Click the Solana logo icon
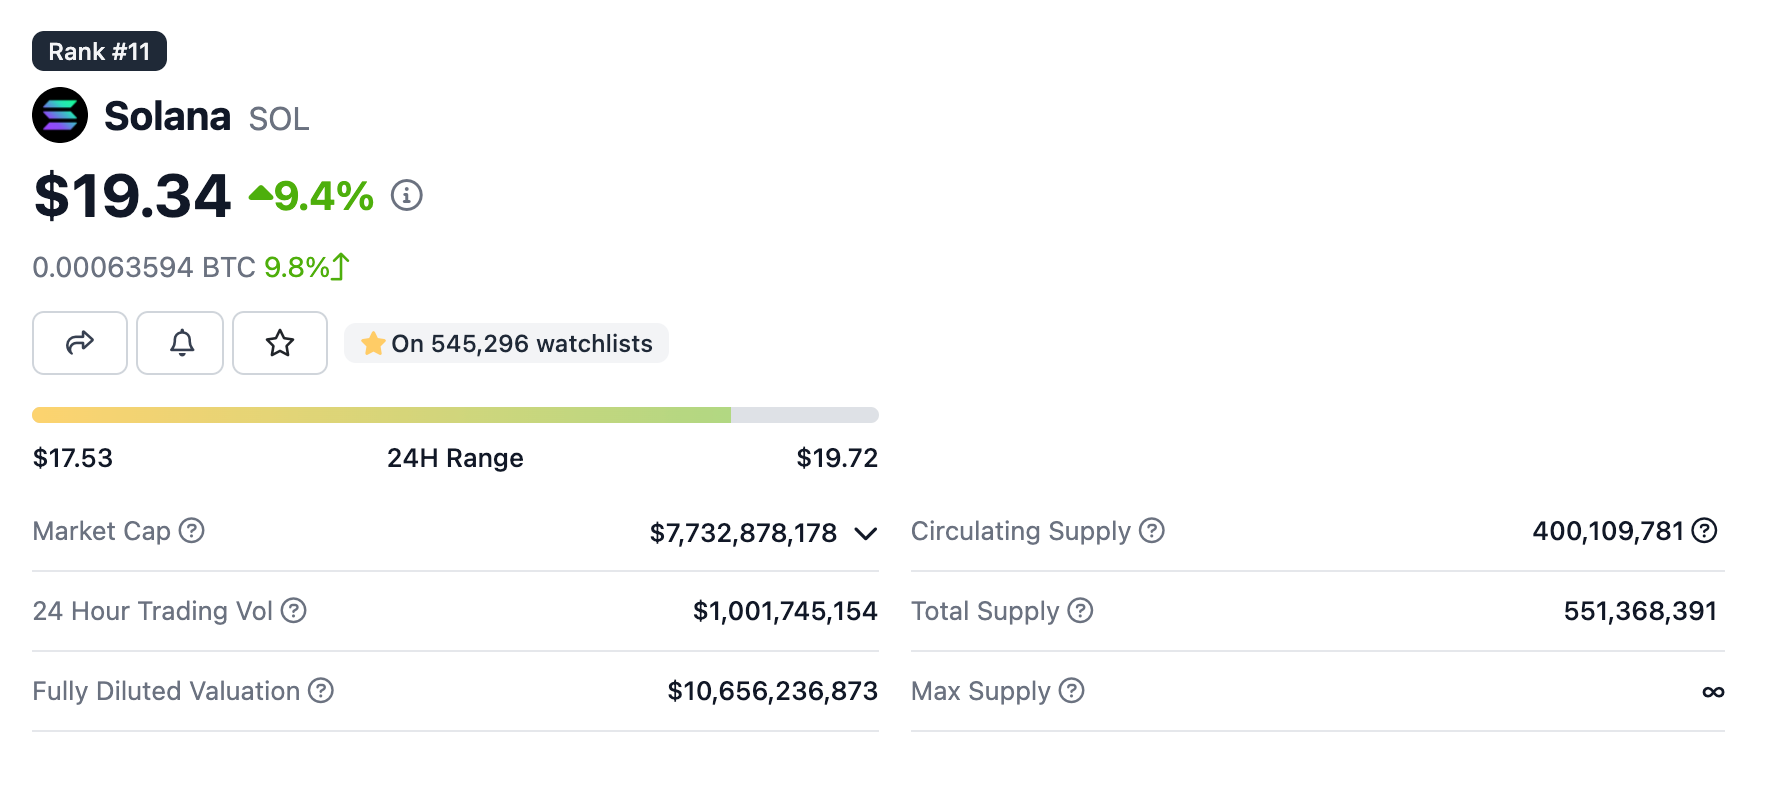This screenshot has height=804, width=1780. click(60, 115)
